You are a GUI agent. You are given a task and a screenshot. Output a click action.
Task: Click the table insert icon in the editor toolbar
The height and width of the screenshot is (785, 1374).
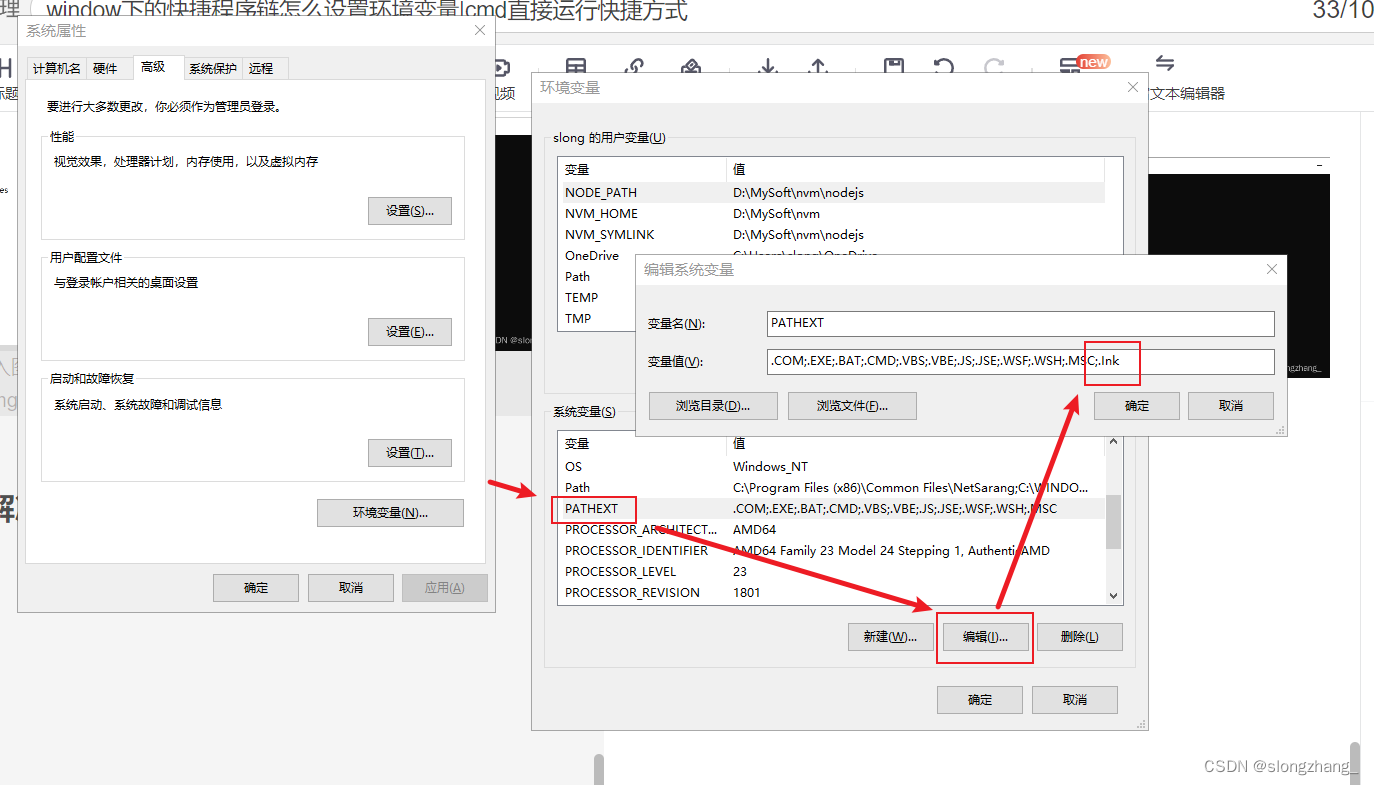tap(576, 66)
